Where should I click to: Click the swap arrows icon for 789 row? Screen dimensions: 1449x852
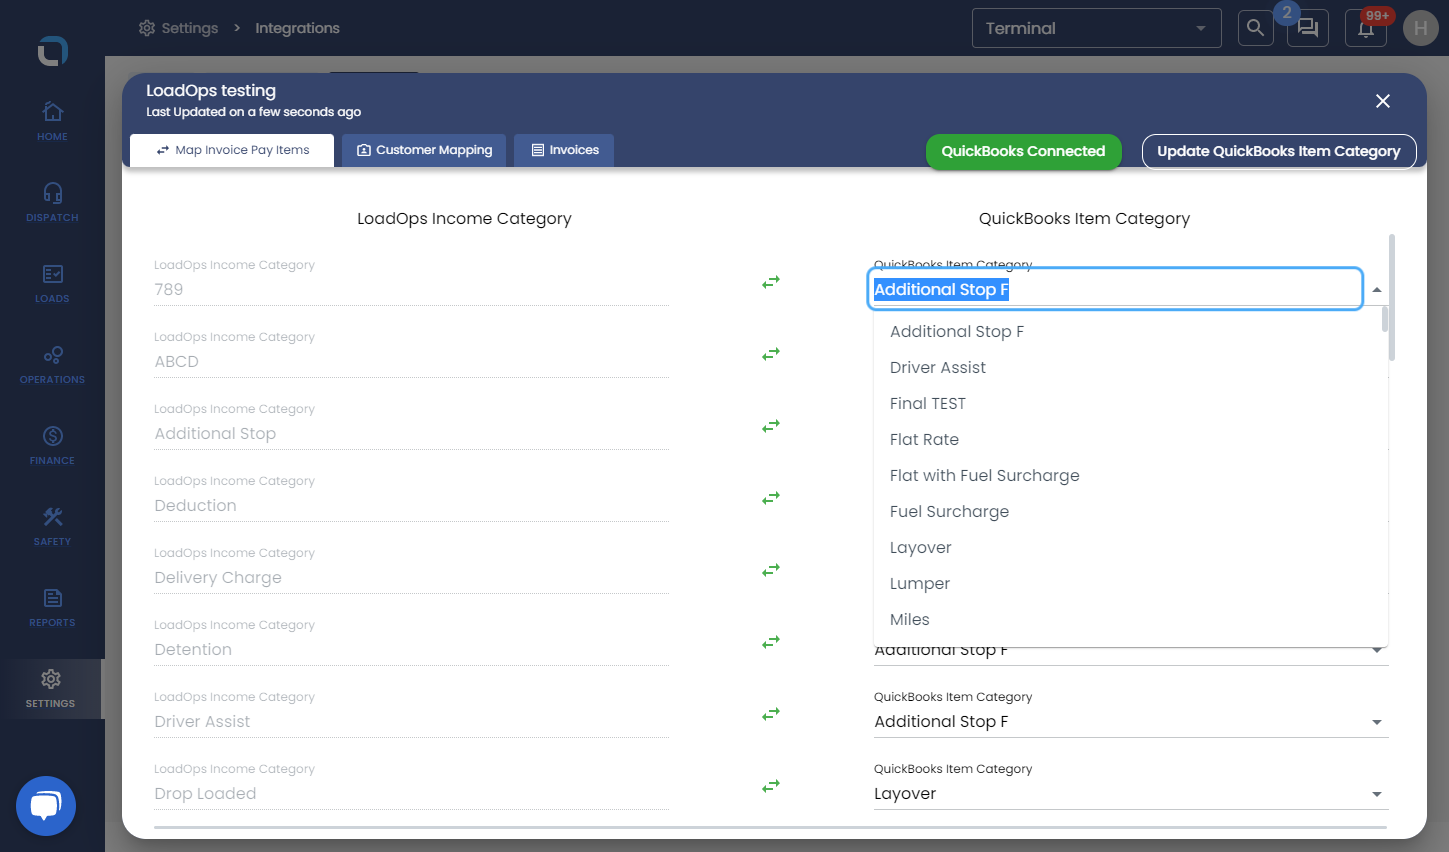[771, 283]
